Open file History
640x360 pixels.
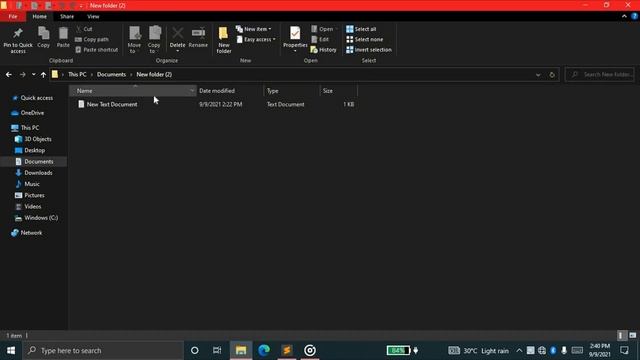tap(324, 50)
